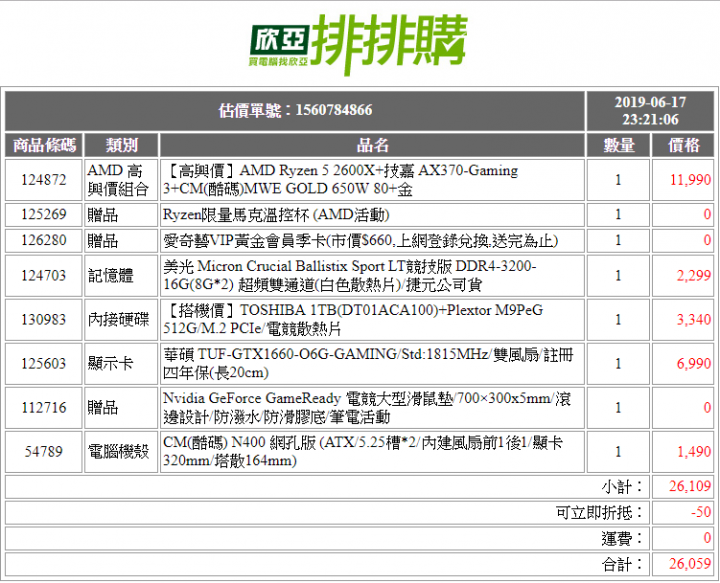Viewport: 720px width, 583px height.
Task: Click the 小計 label
Action: [x=623, y=487]
